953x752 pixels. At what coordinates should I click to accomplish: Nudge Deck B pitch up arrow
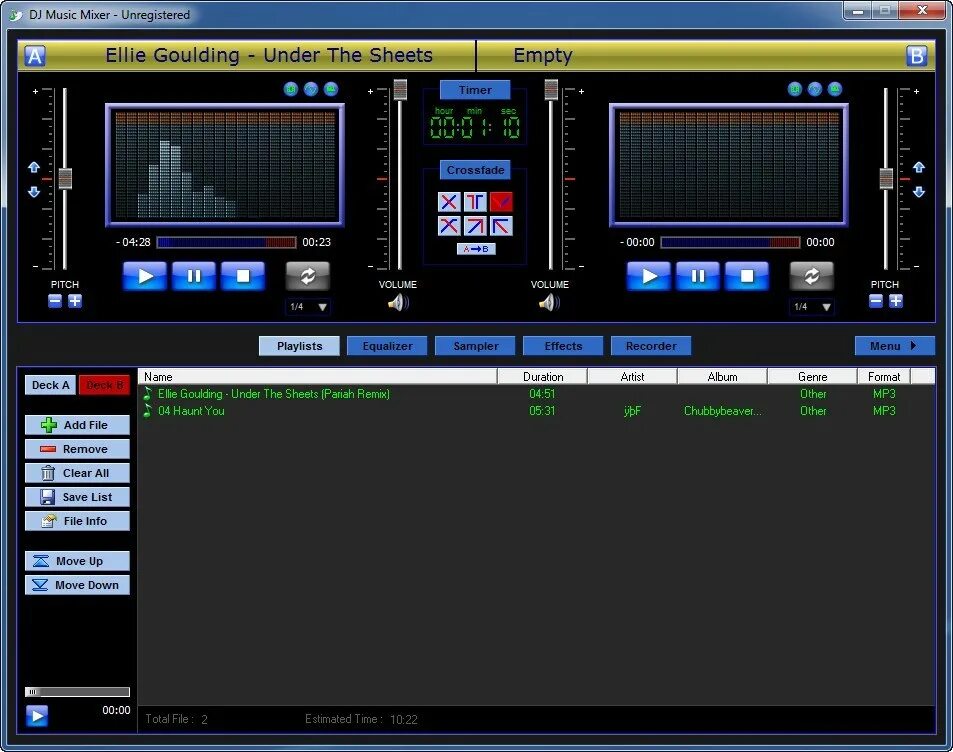(919, 167)
